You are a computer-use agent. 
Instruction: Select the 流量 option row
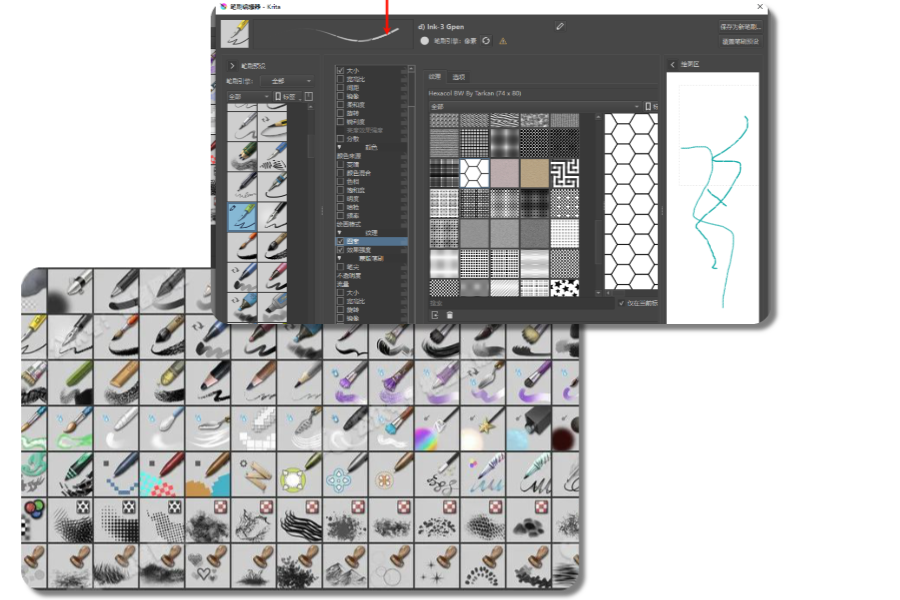(x=371, y=284)
